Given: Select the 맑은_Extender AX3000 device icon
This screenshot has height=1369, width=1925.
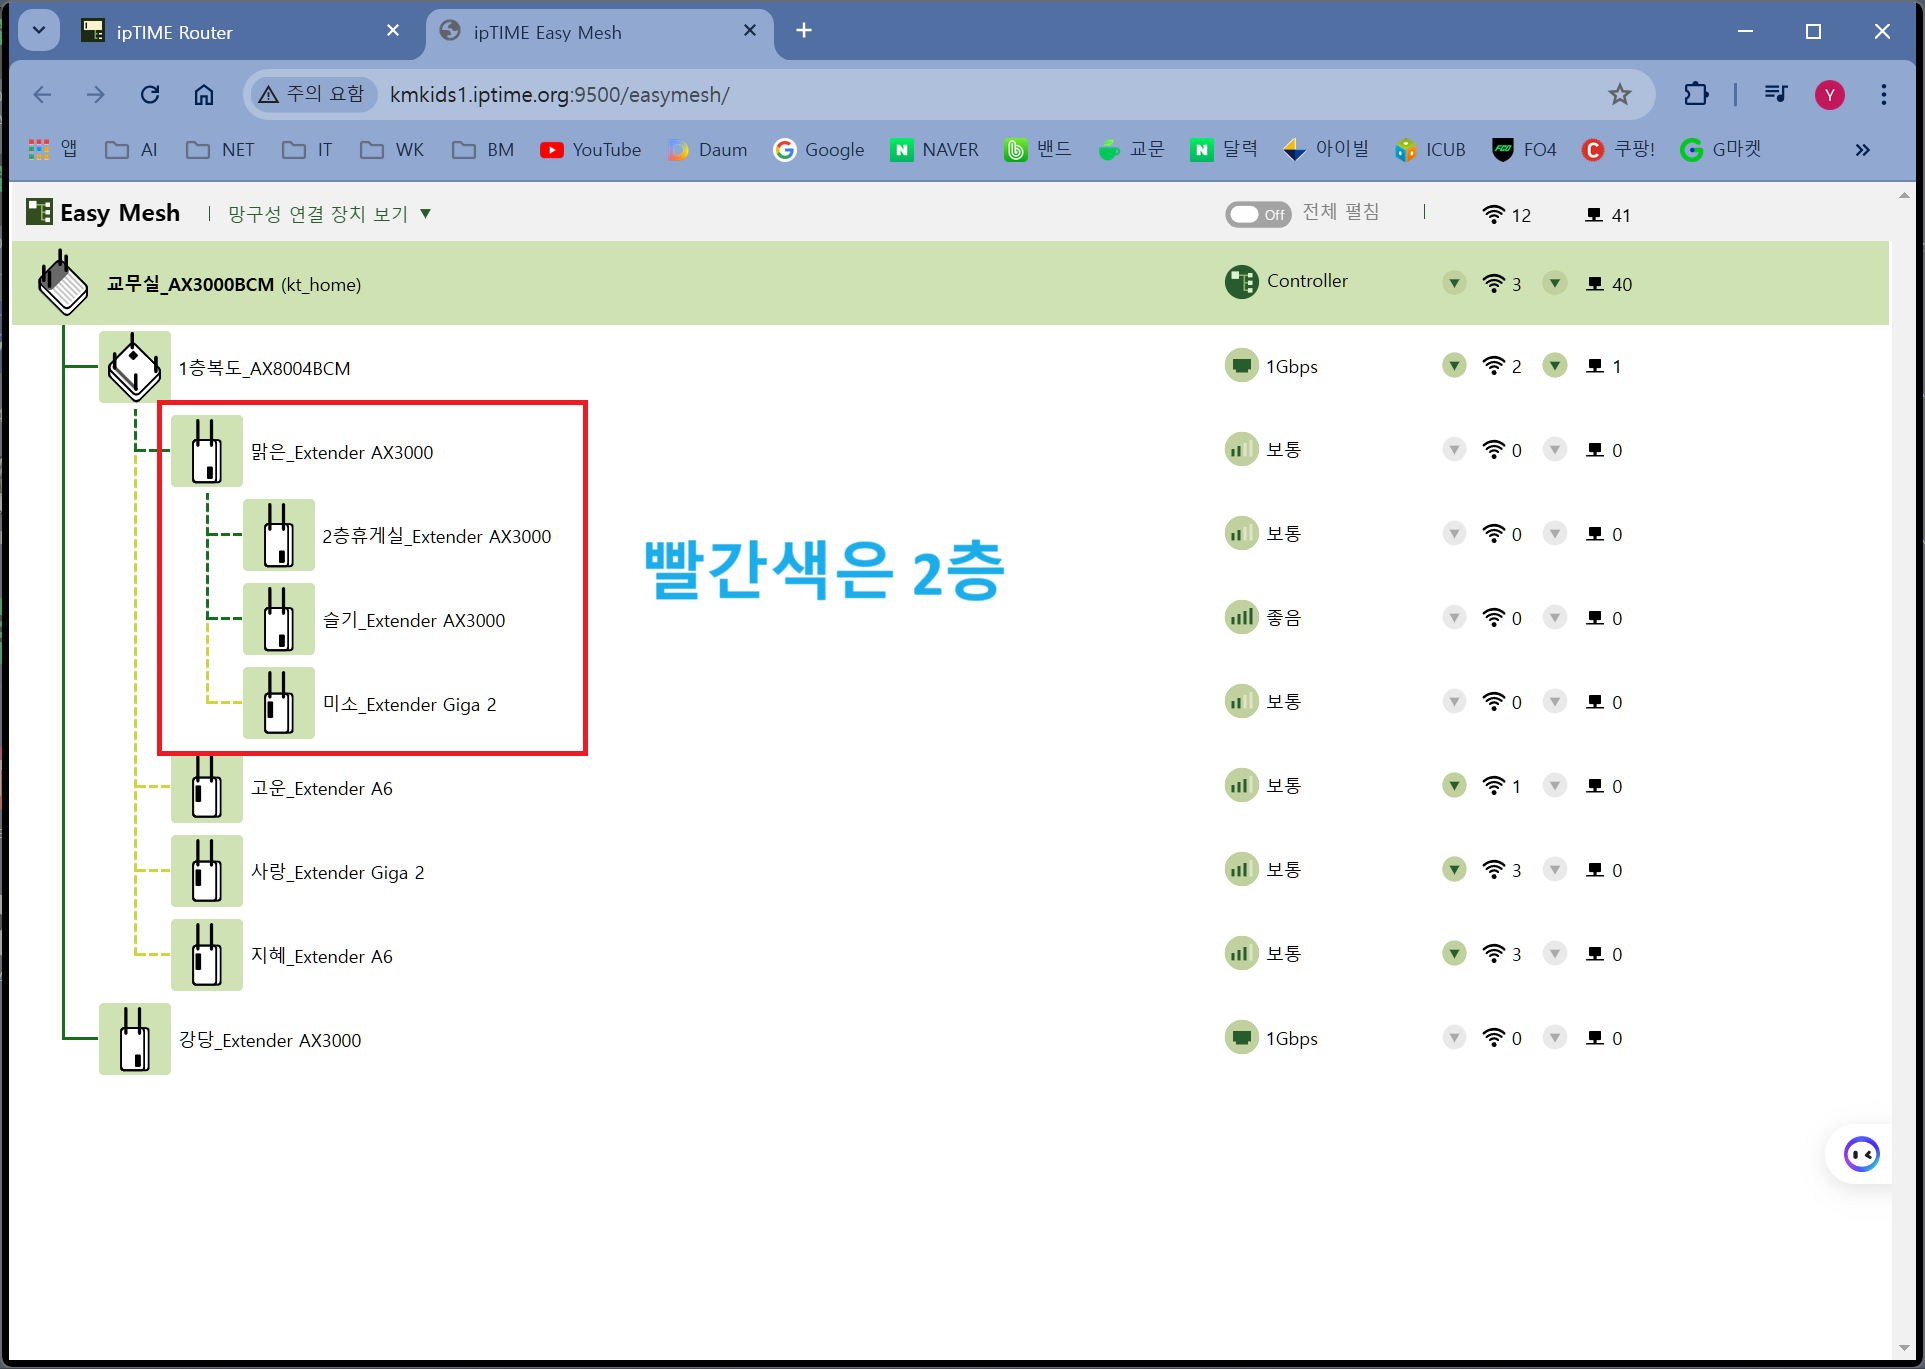Looking at the screenshot, I should pyautogui.click(x=207, y=451).
